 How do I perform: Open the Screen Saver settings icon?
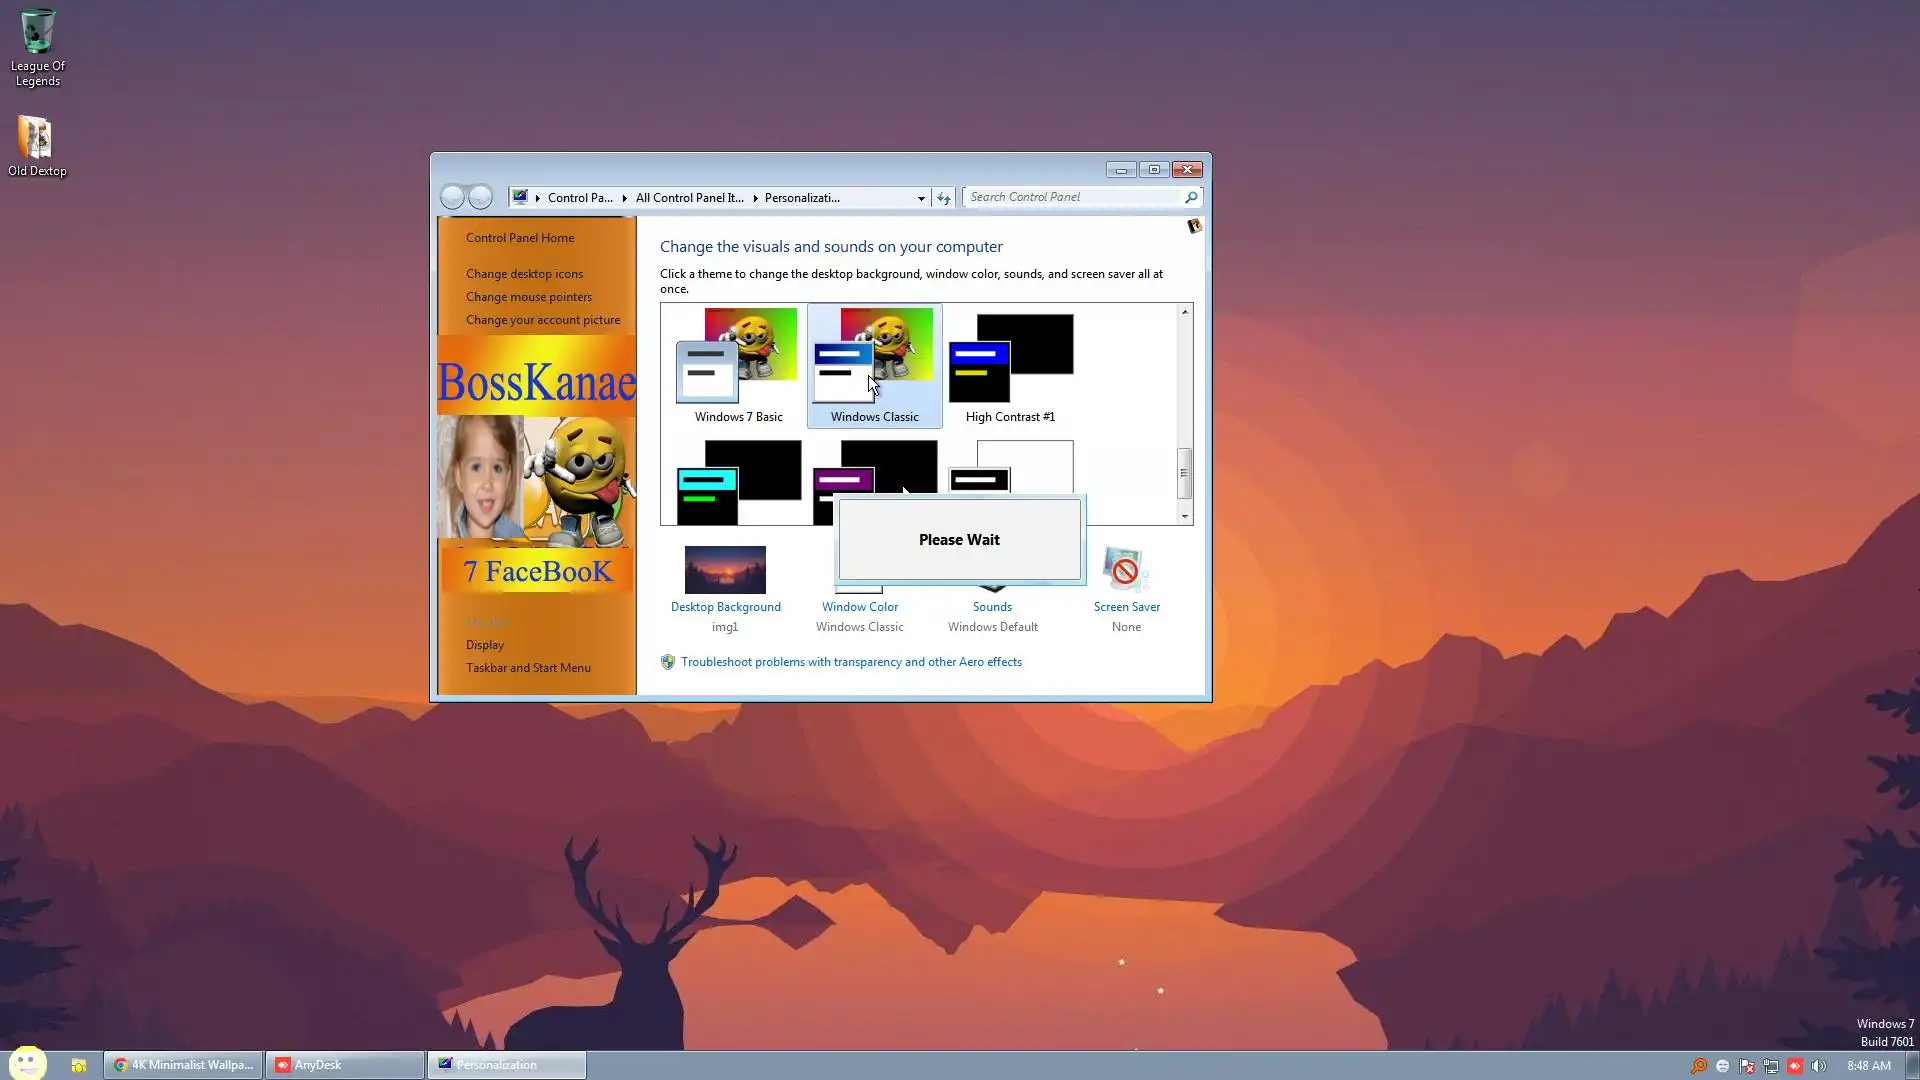[x=1125, y=569]
